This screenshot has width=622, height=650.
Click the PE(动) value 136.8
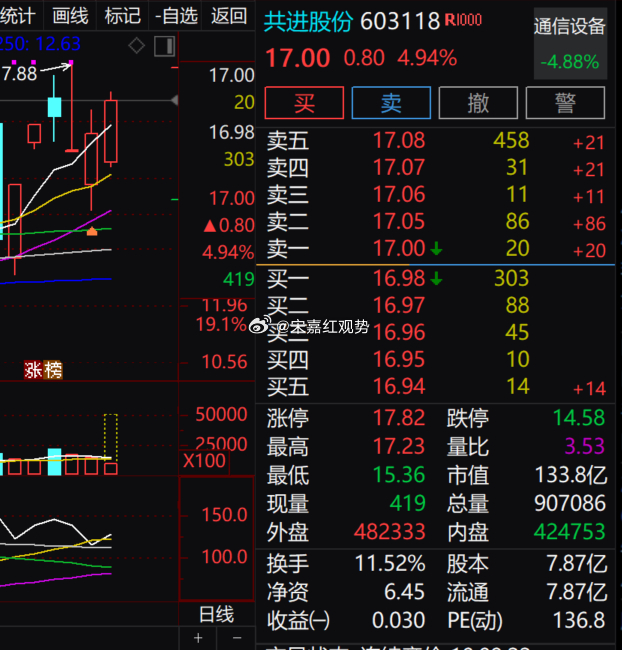coord(579,621)
